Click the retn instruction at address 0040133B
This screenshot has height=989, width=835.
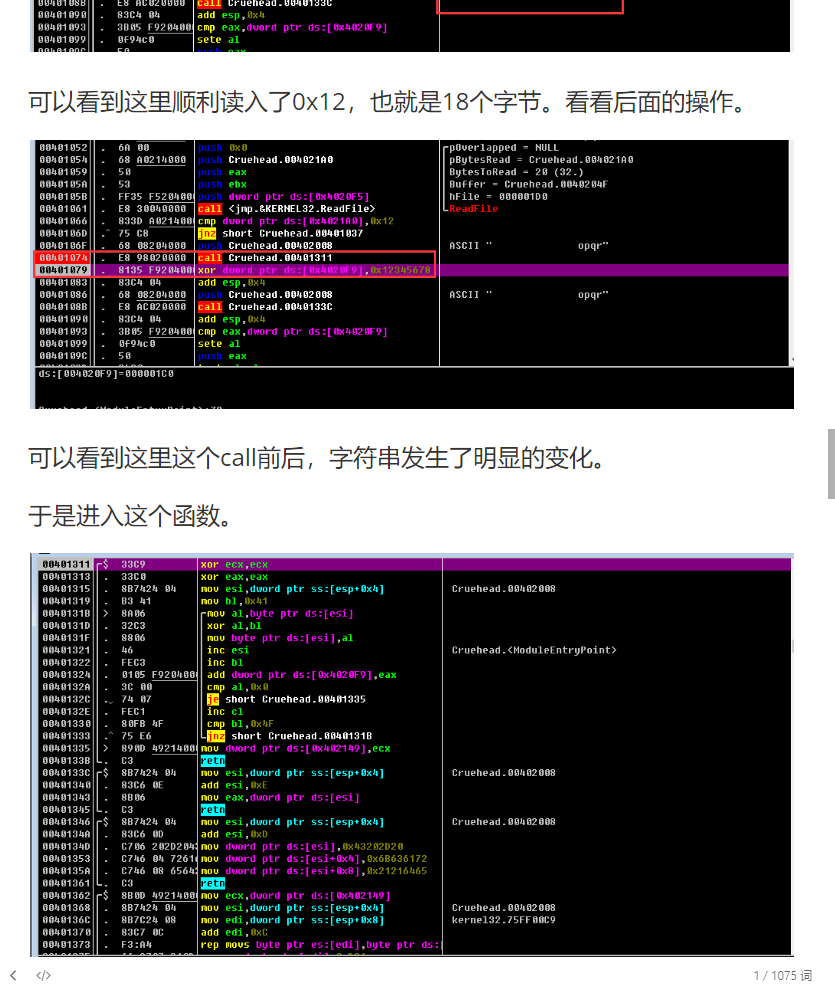coord(212,760)
